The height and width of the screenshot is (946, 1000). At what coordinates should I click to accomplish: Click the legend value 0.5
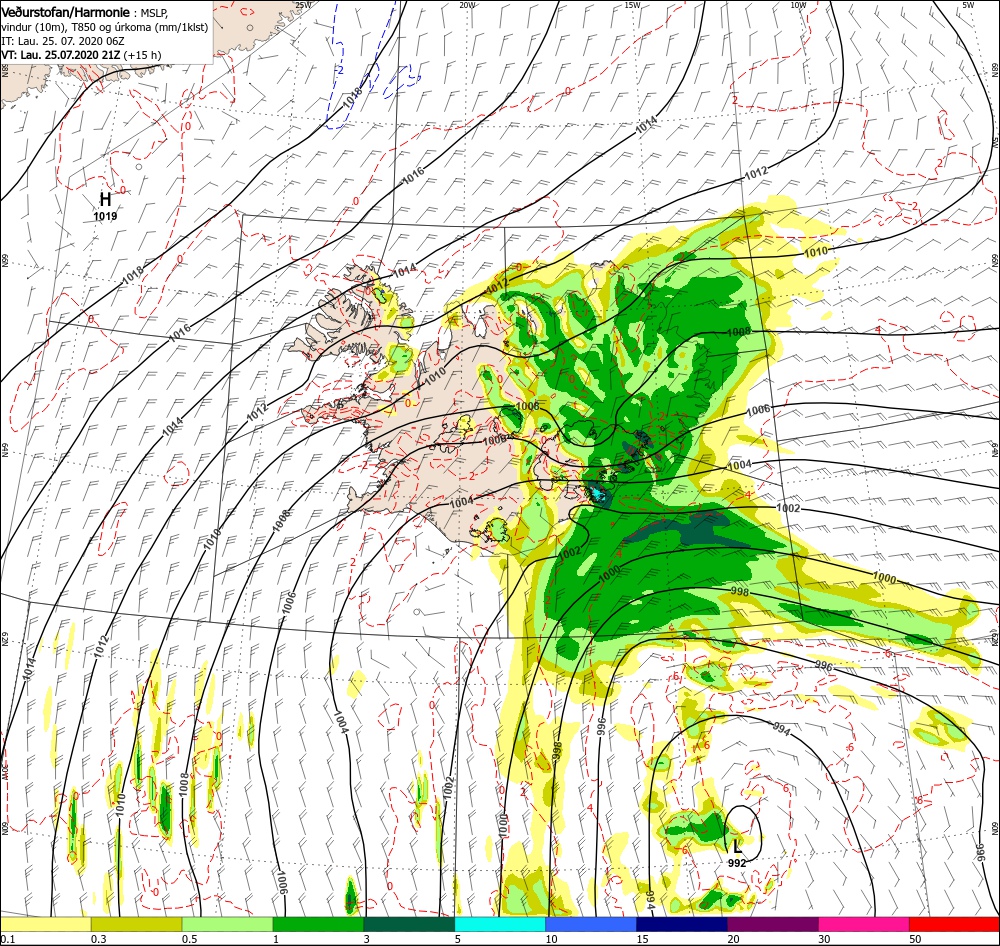(x=189, y=939)
